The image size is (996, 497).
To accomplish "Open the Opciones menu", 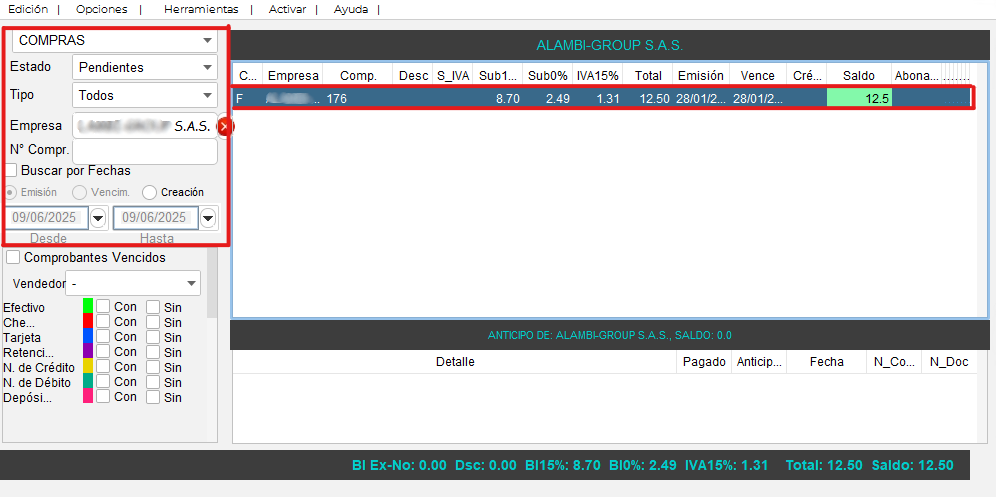I will pos(102,9).
